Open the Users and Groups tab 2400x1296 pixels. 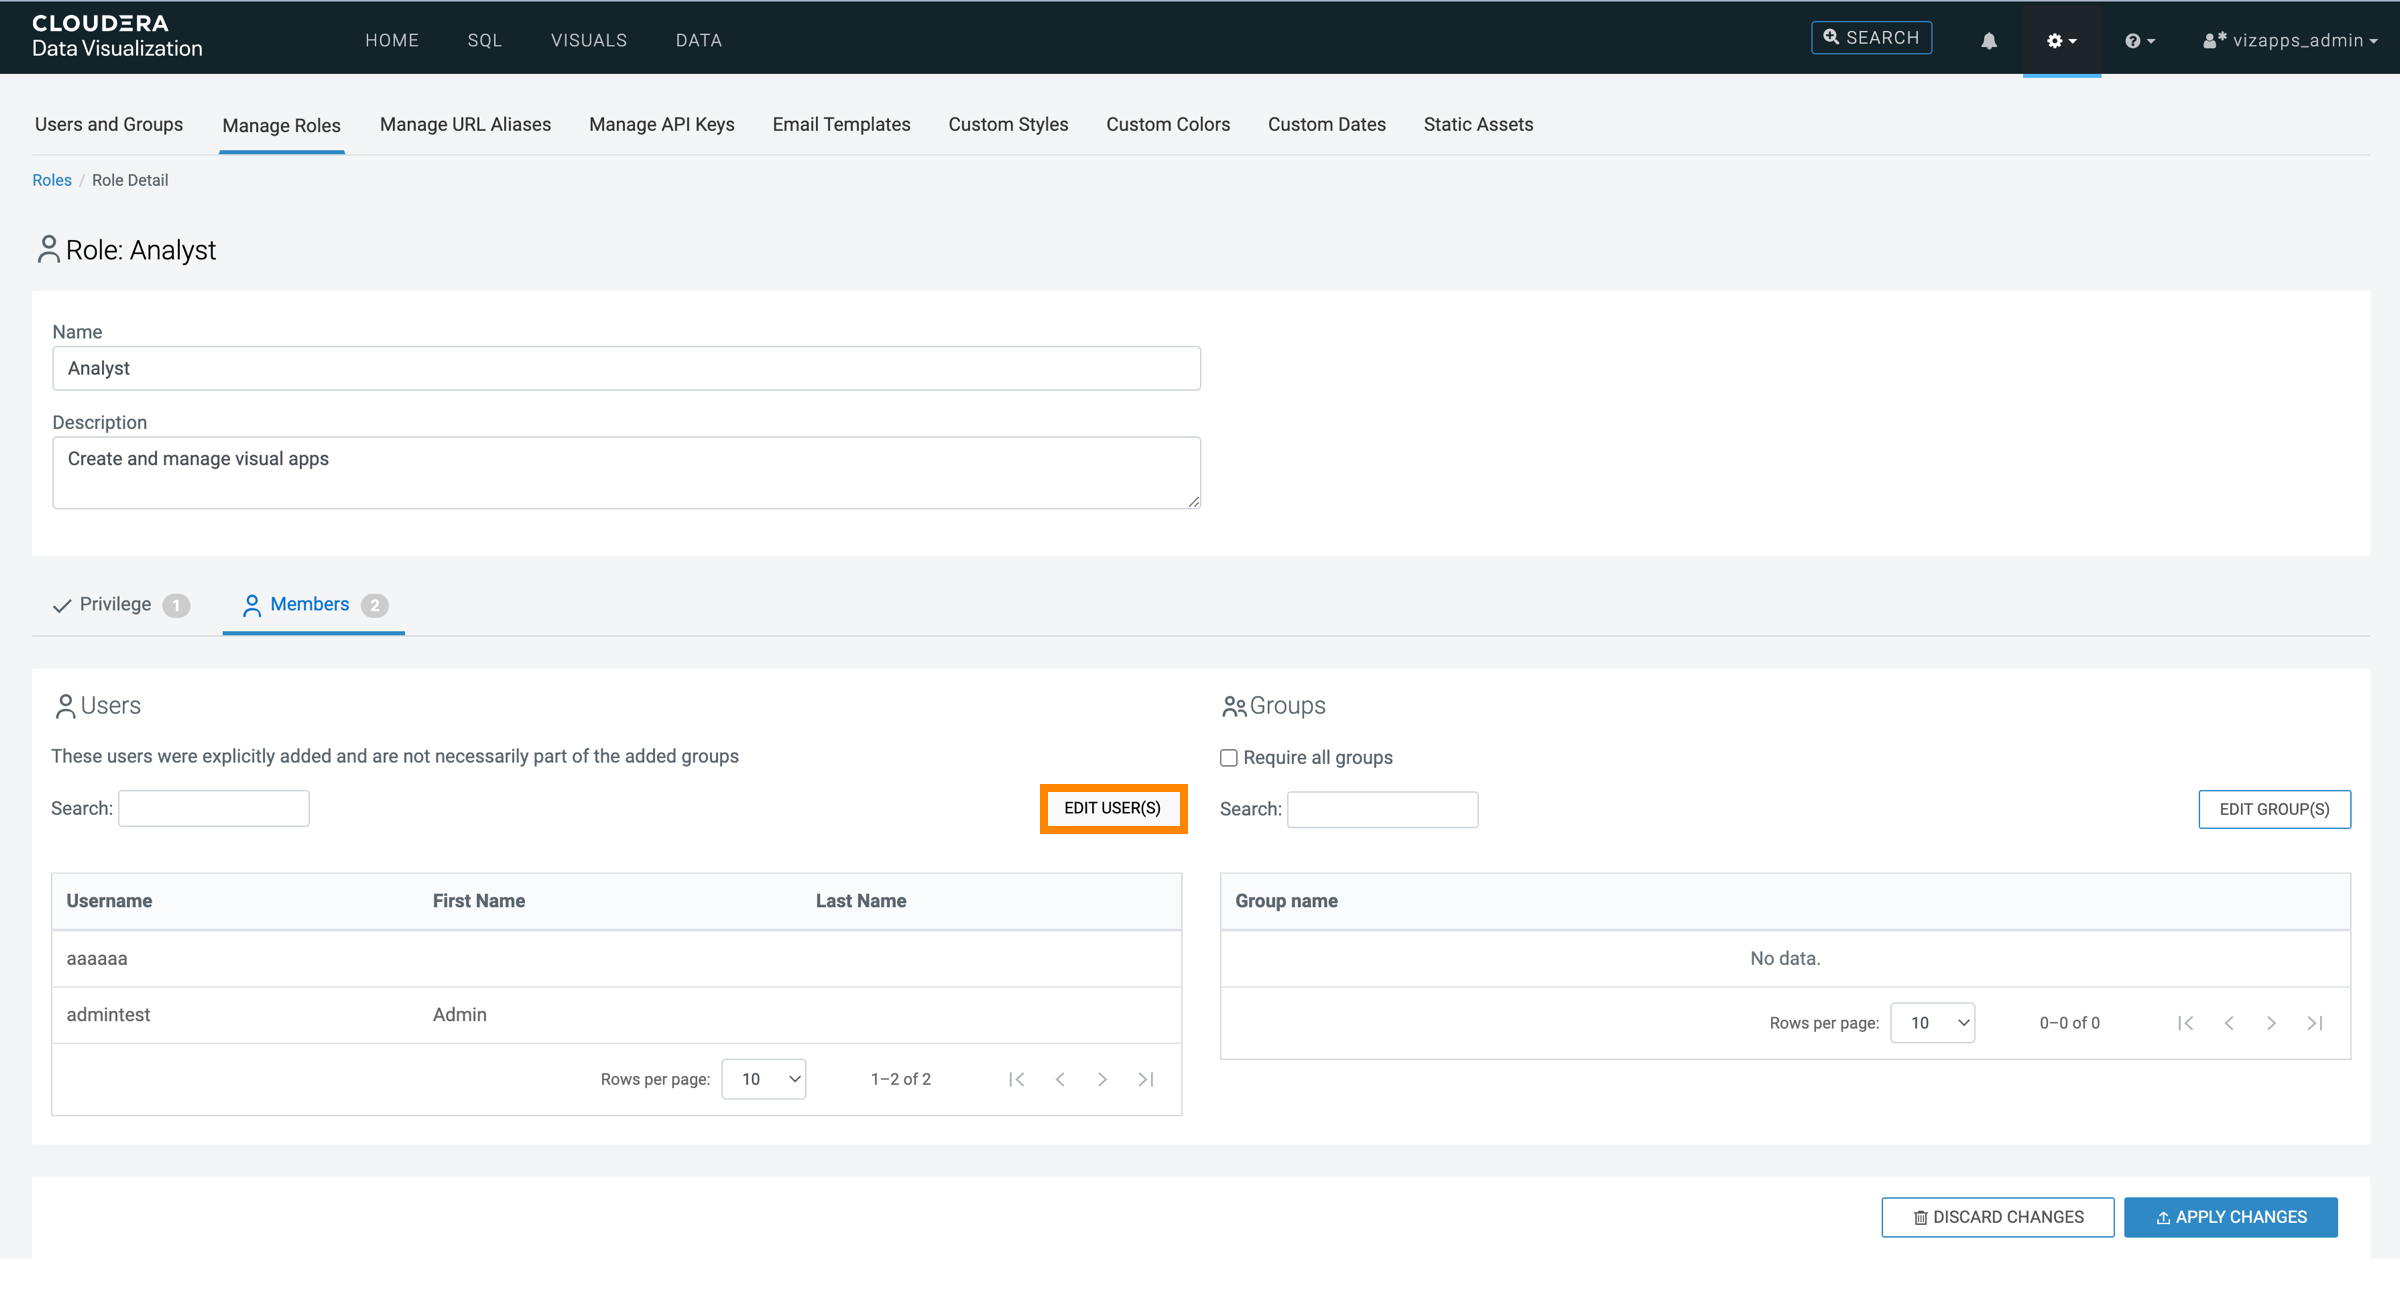109,125
